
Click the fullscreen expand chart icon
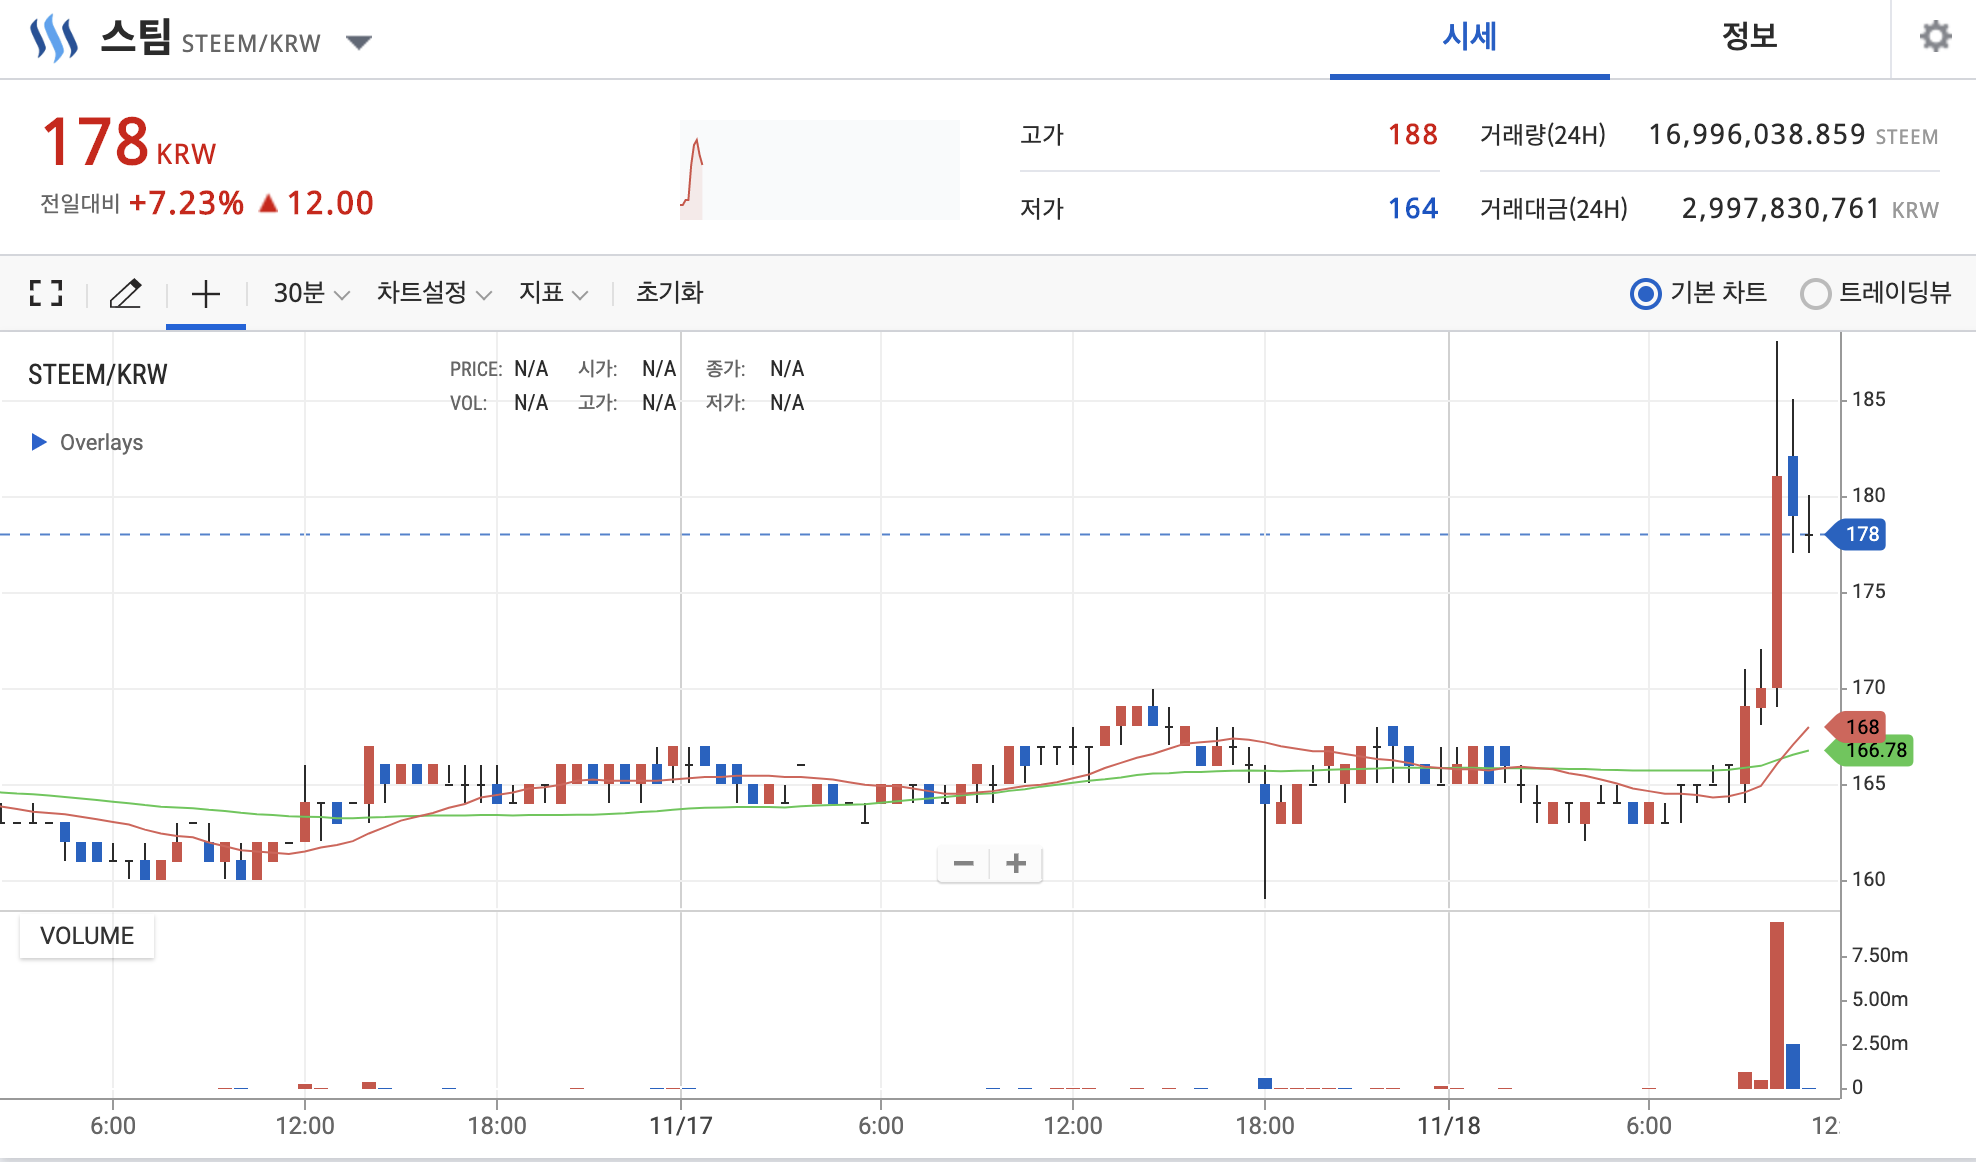[46, 293]
